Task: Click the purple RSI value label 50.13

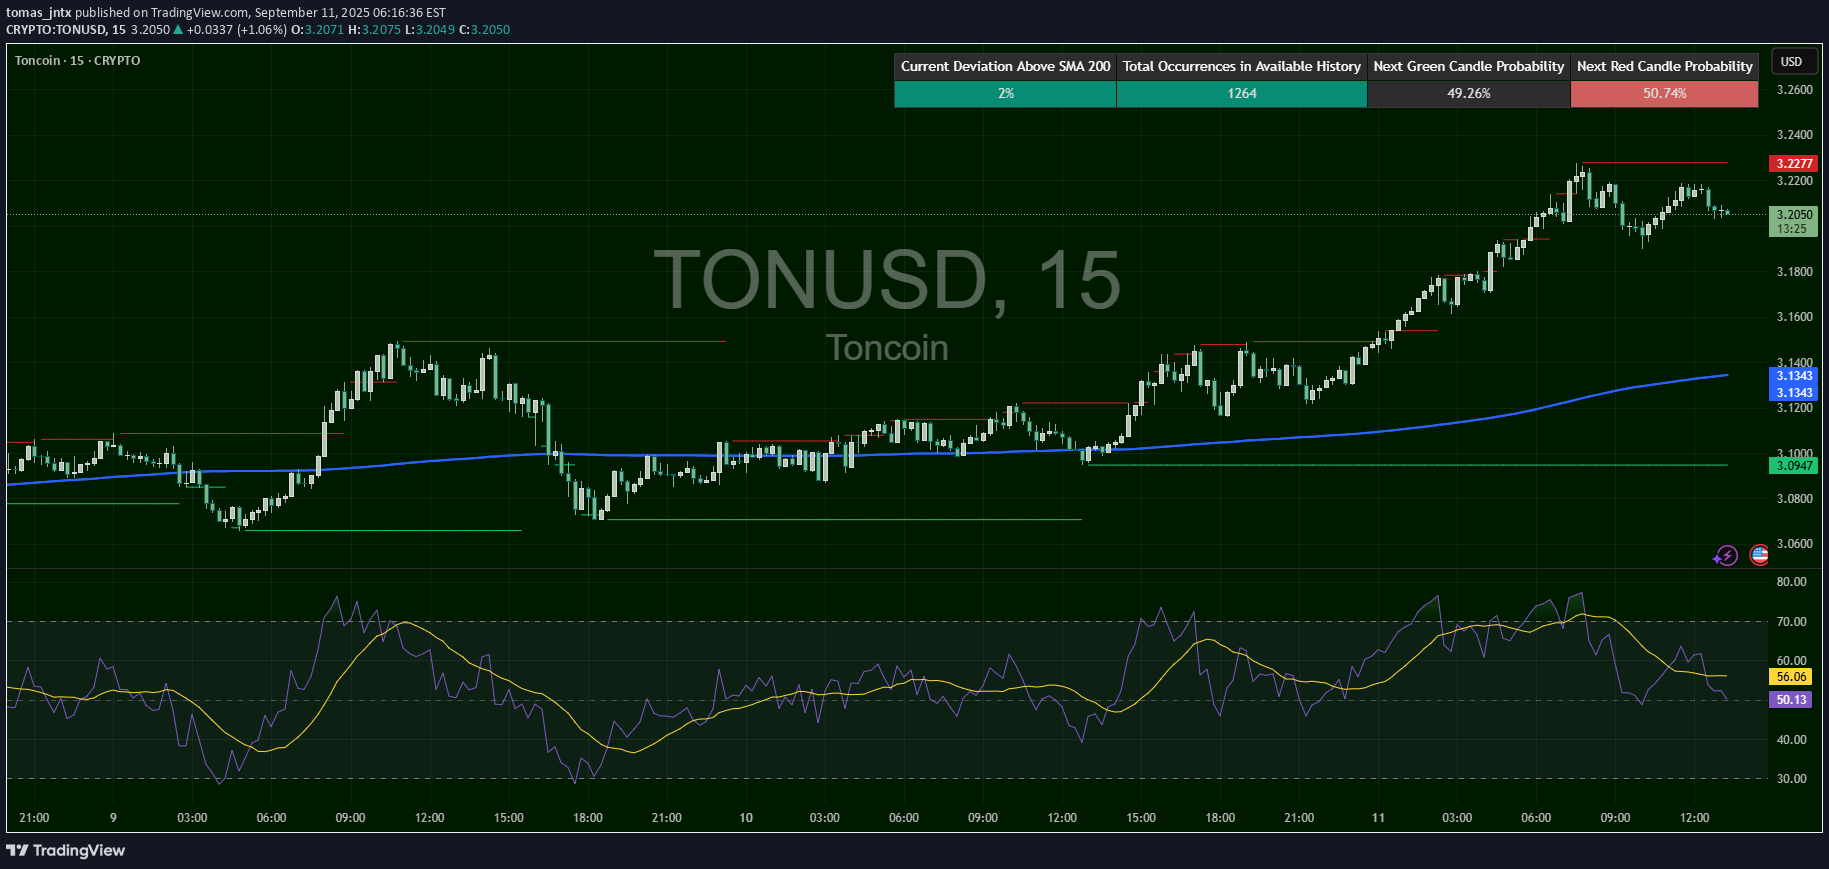Action: pyautogui.click(x=1791, y=700)
